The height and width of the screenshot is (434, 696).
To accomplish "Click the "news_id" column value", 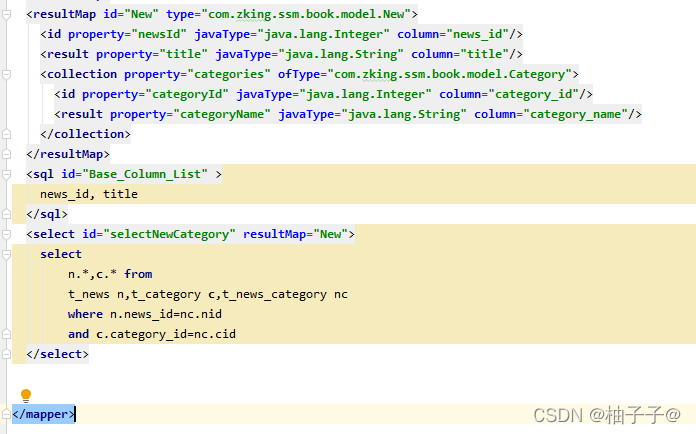I will pyautogui.click(x=477, y=34).
